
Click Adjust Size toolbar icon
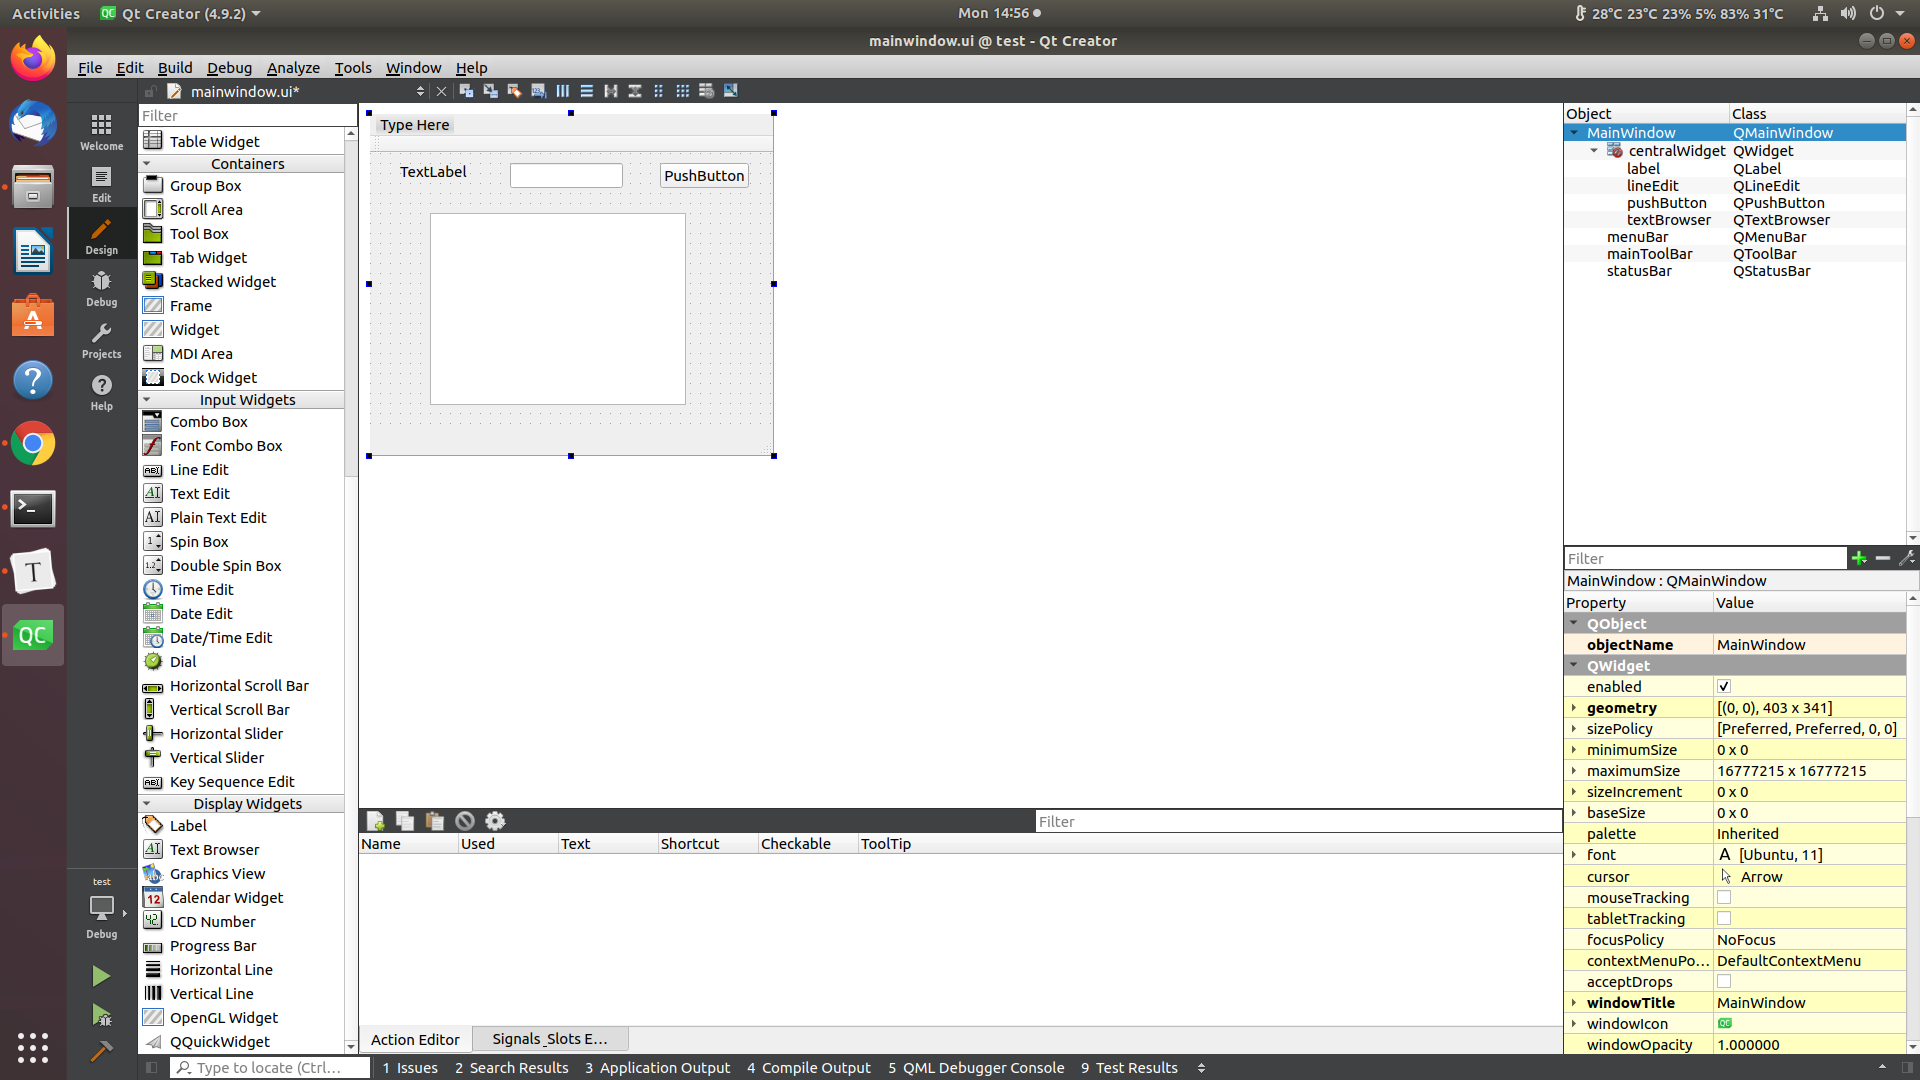click(731, 91)
